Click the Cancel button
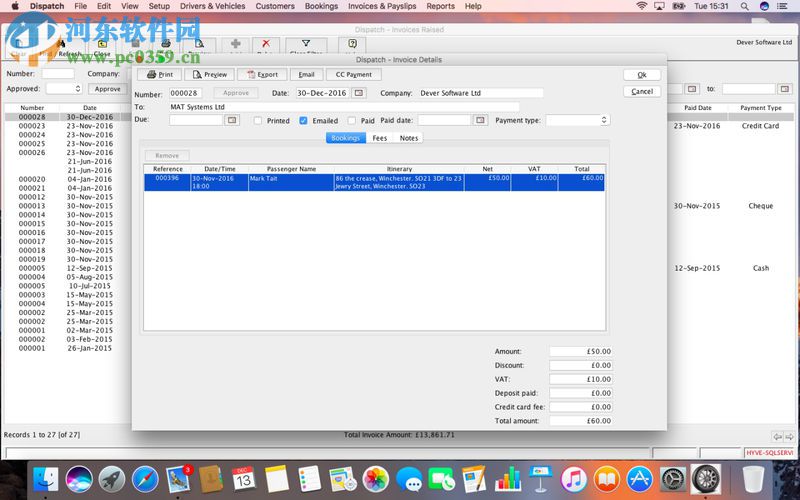 tap(642, 91)
